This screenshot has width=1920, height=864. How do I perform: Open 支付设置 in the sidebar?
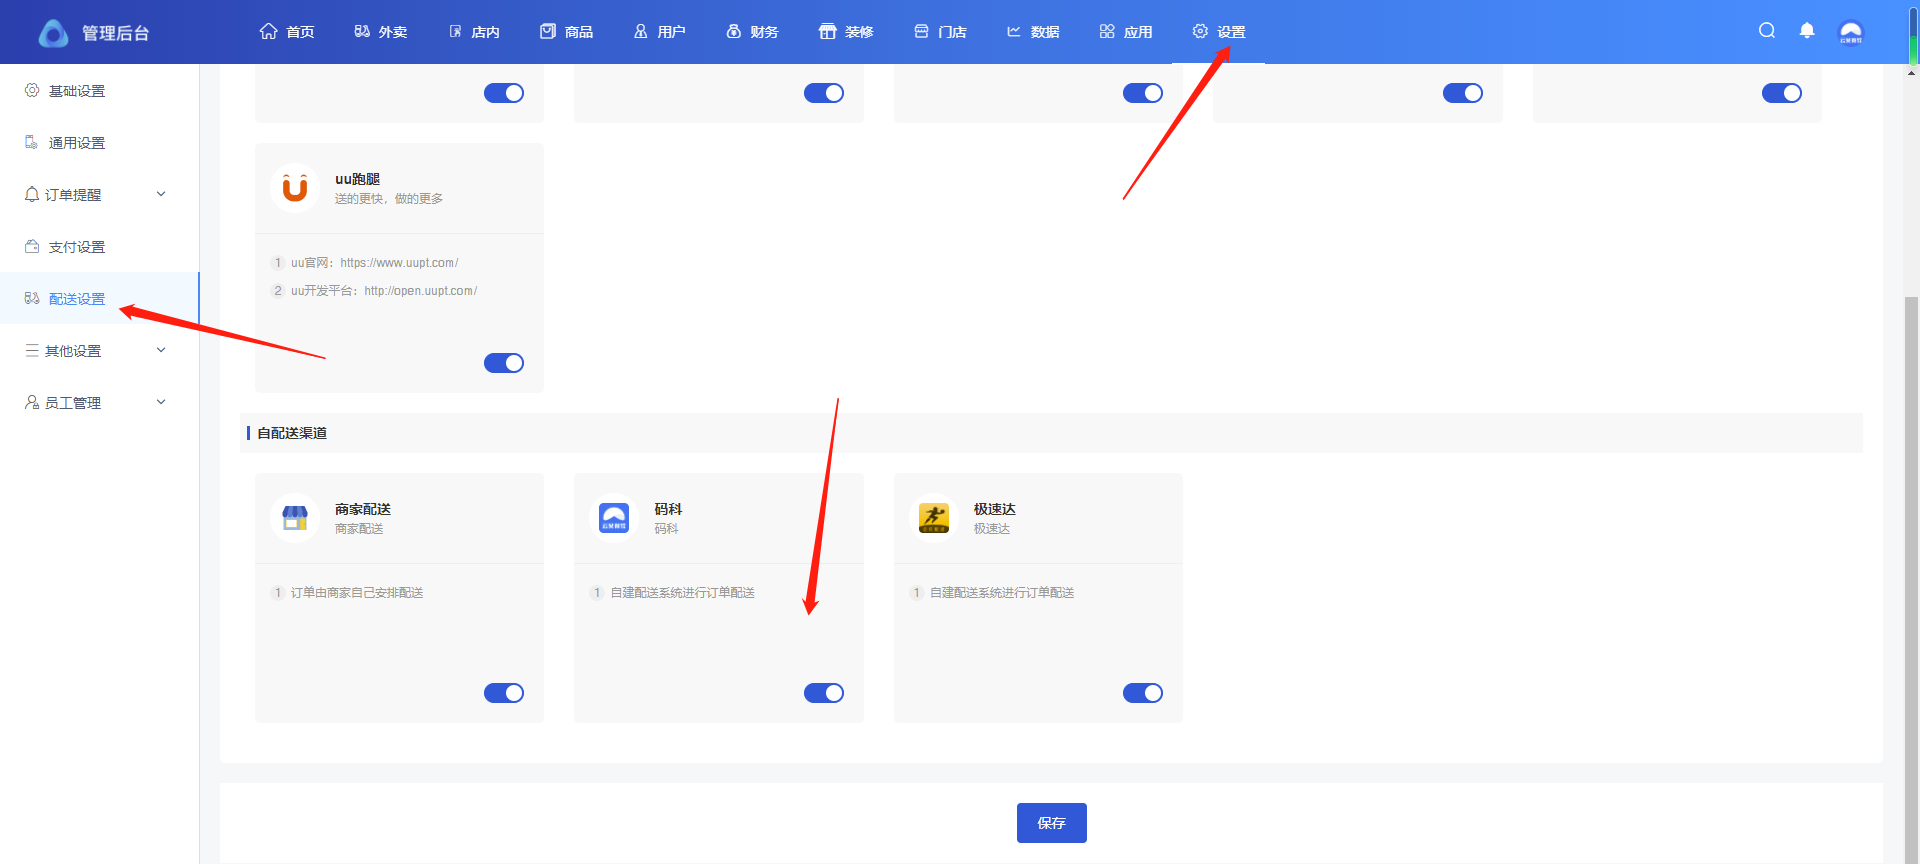77,247
